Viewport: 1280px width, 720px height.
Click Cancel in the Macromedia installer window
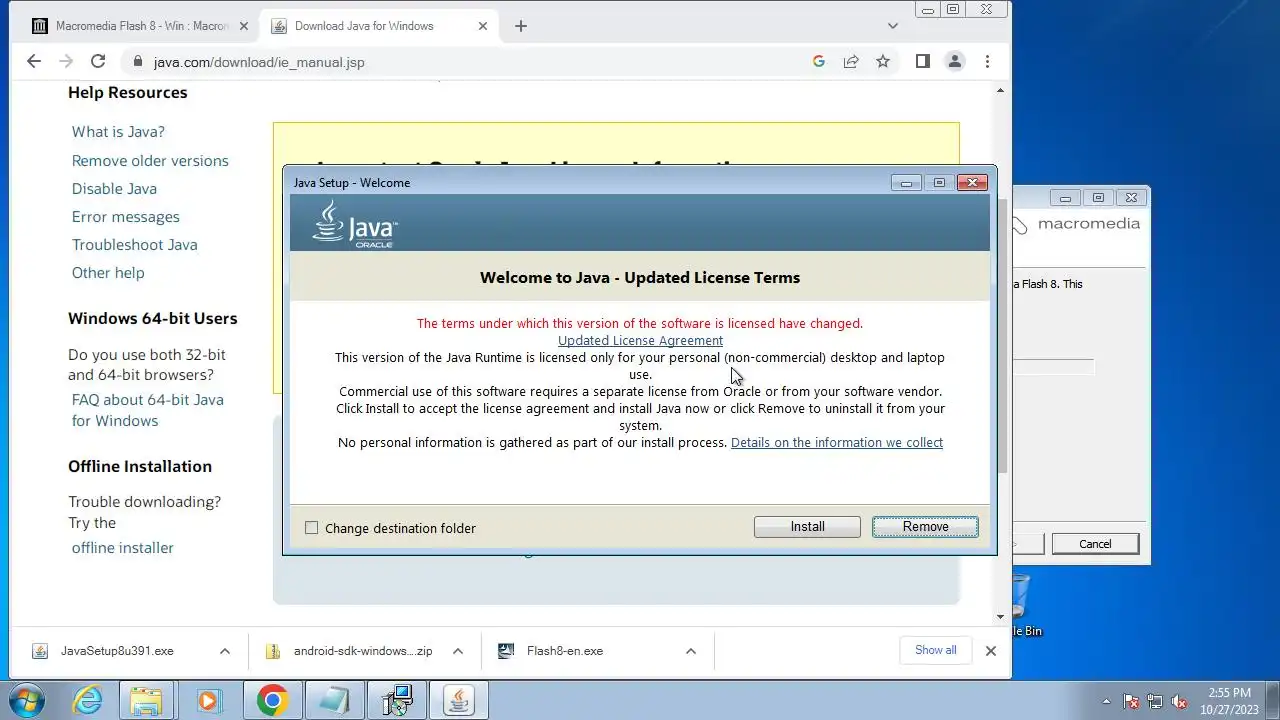(x=1095, y=544)
